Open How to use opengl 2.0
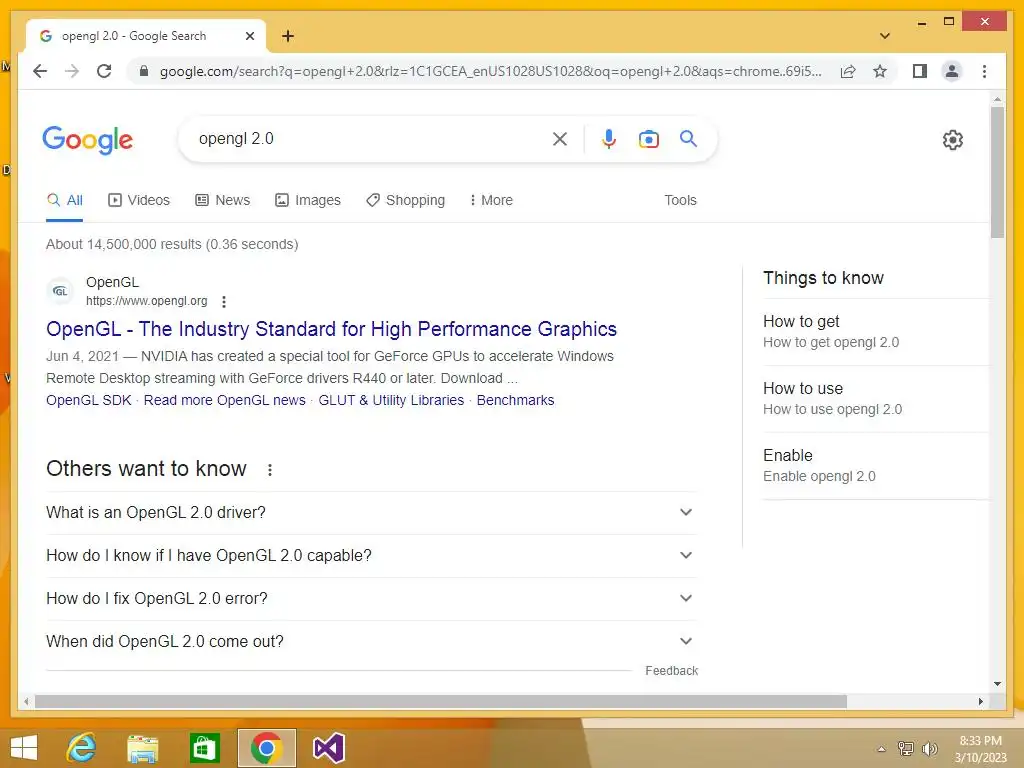This screenshot has height=768, width=1024. [875, 398]
